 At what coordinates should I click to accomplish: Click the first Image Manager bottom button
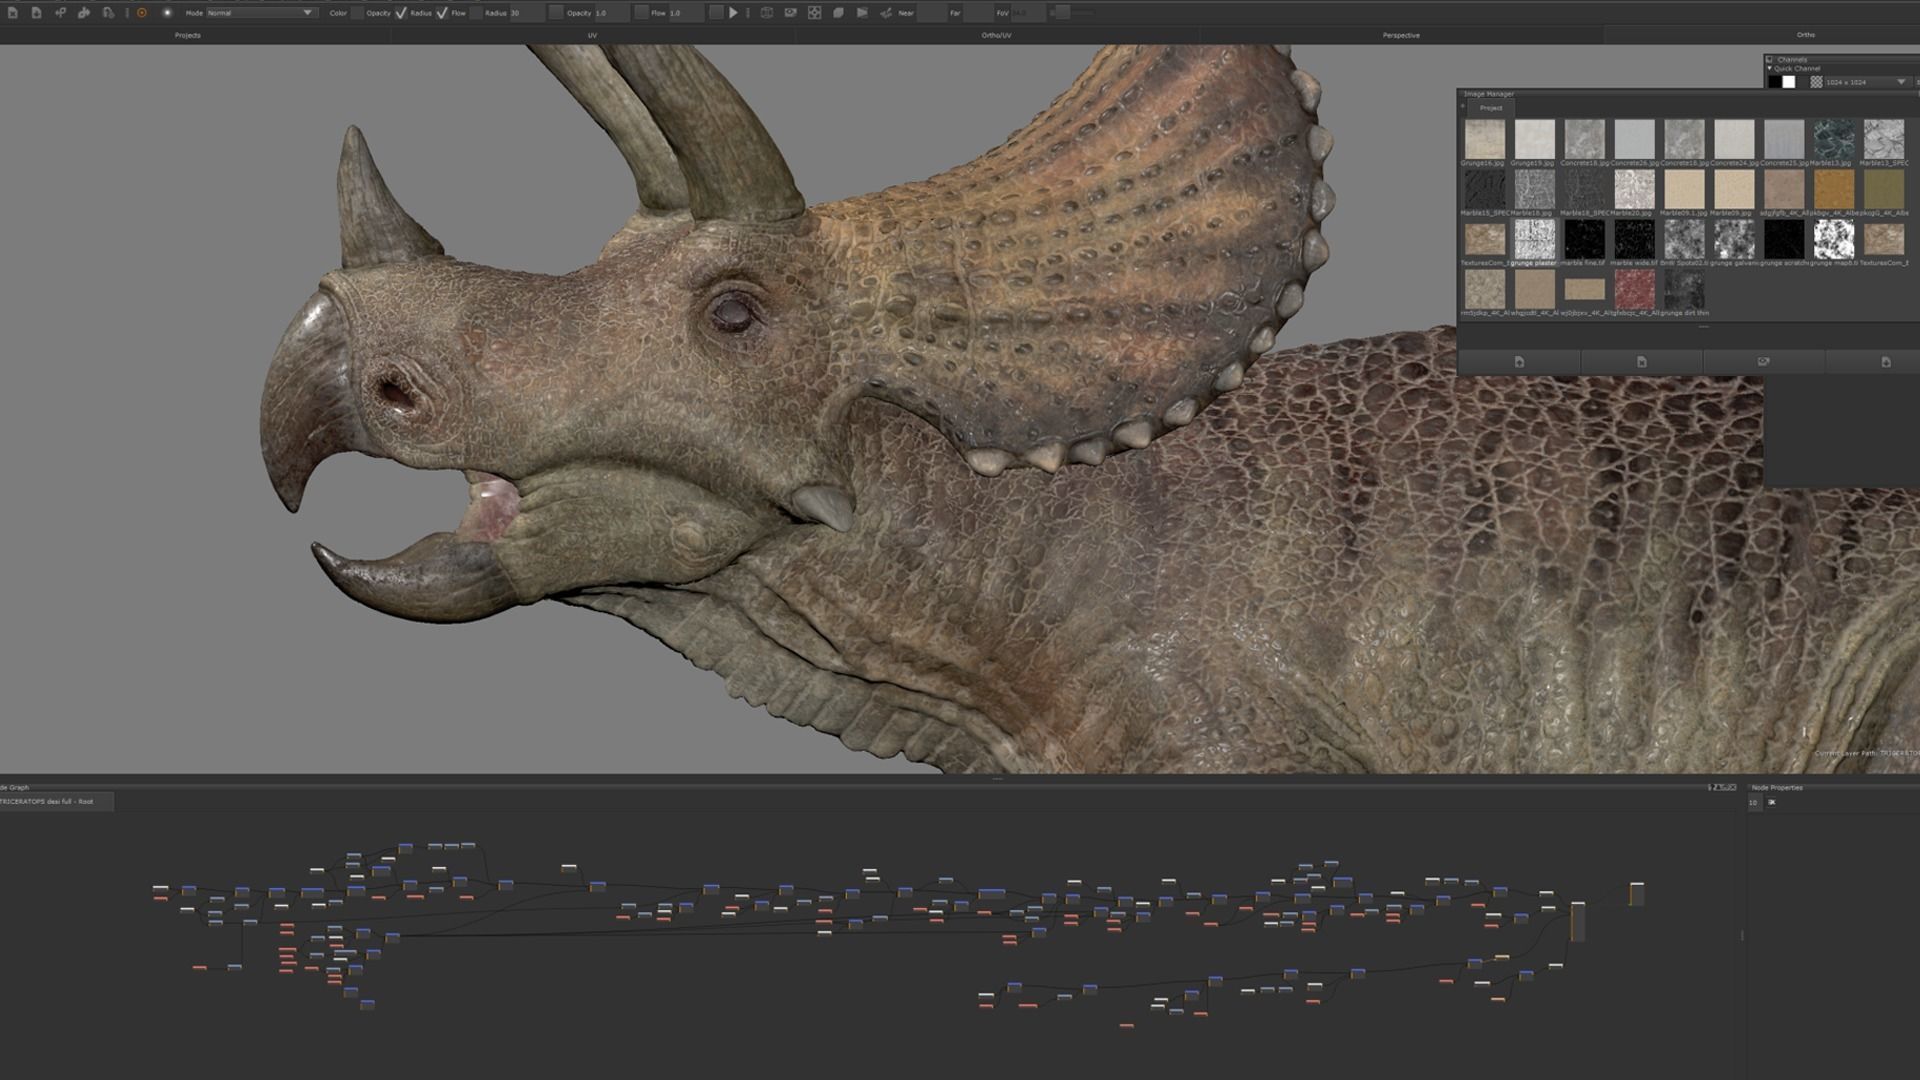pos(1519,362)
